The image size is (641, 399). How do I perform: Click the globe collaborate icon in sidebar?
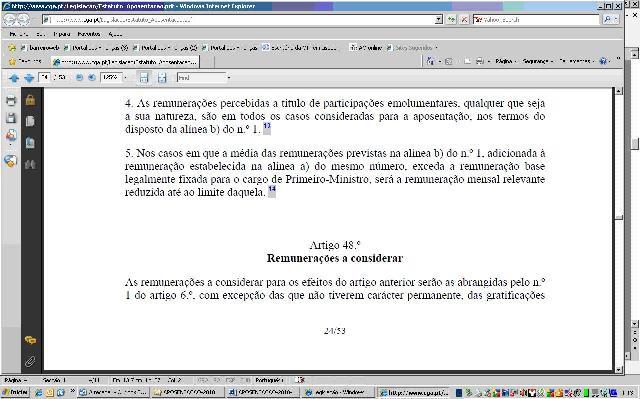(11, 161)
